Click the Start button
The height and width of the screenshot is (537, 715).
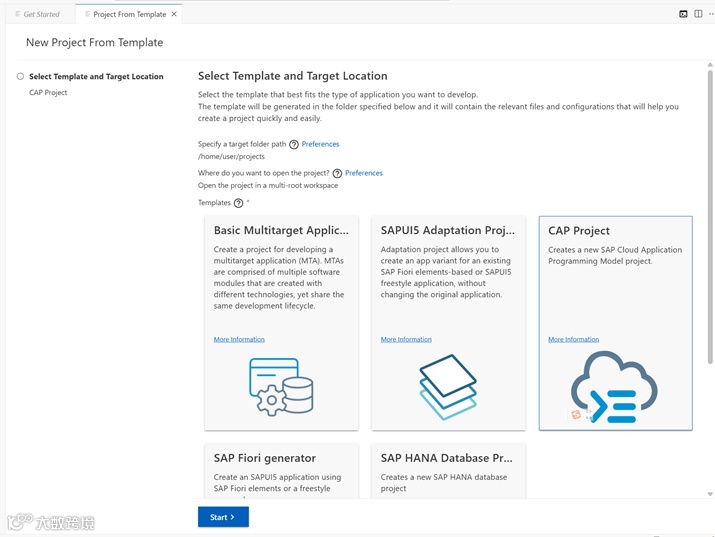click(x=223, y=517)
